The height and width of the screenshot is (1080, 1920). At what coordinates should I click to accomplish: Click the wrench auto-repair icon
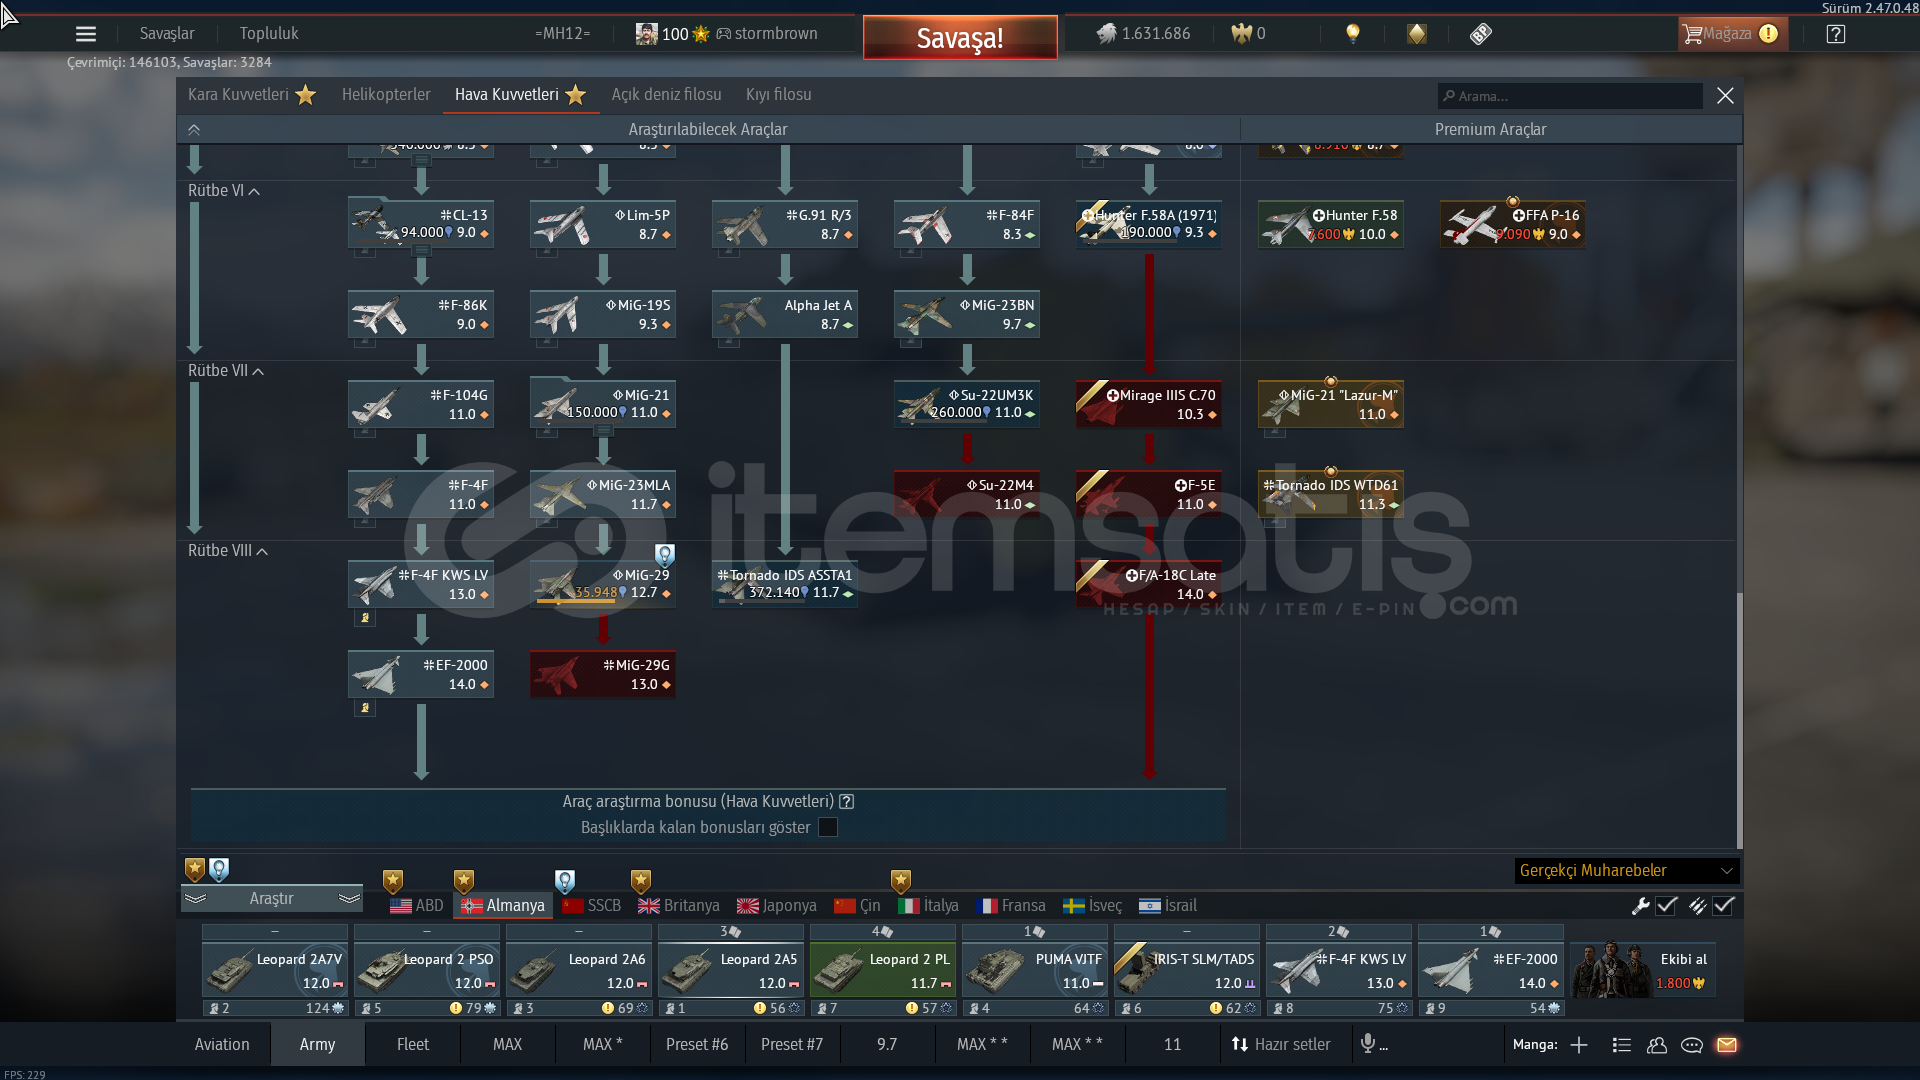[1640, 906]
